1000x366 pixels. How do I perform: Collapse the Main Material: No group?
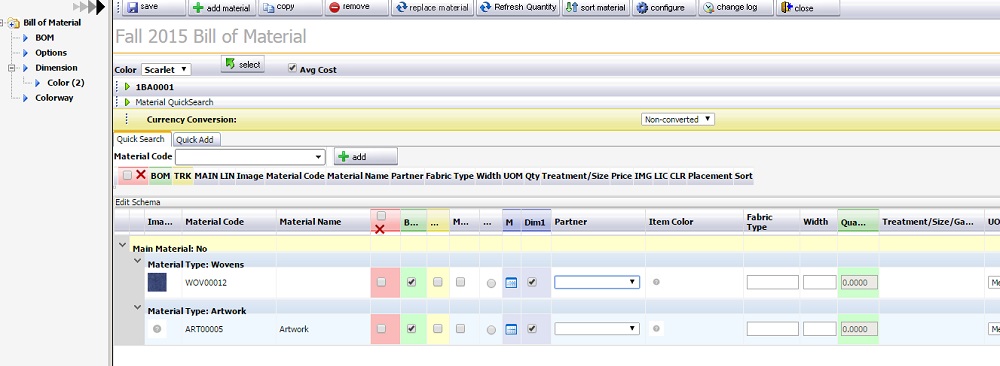tap(122, 244)
